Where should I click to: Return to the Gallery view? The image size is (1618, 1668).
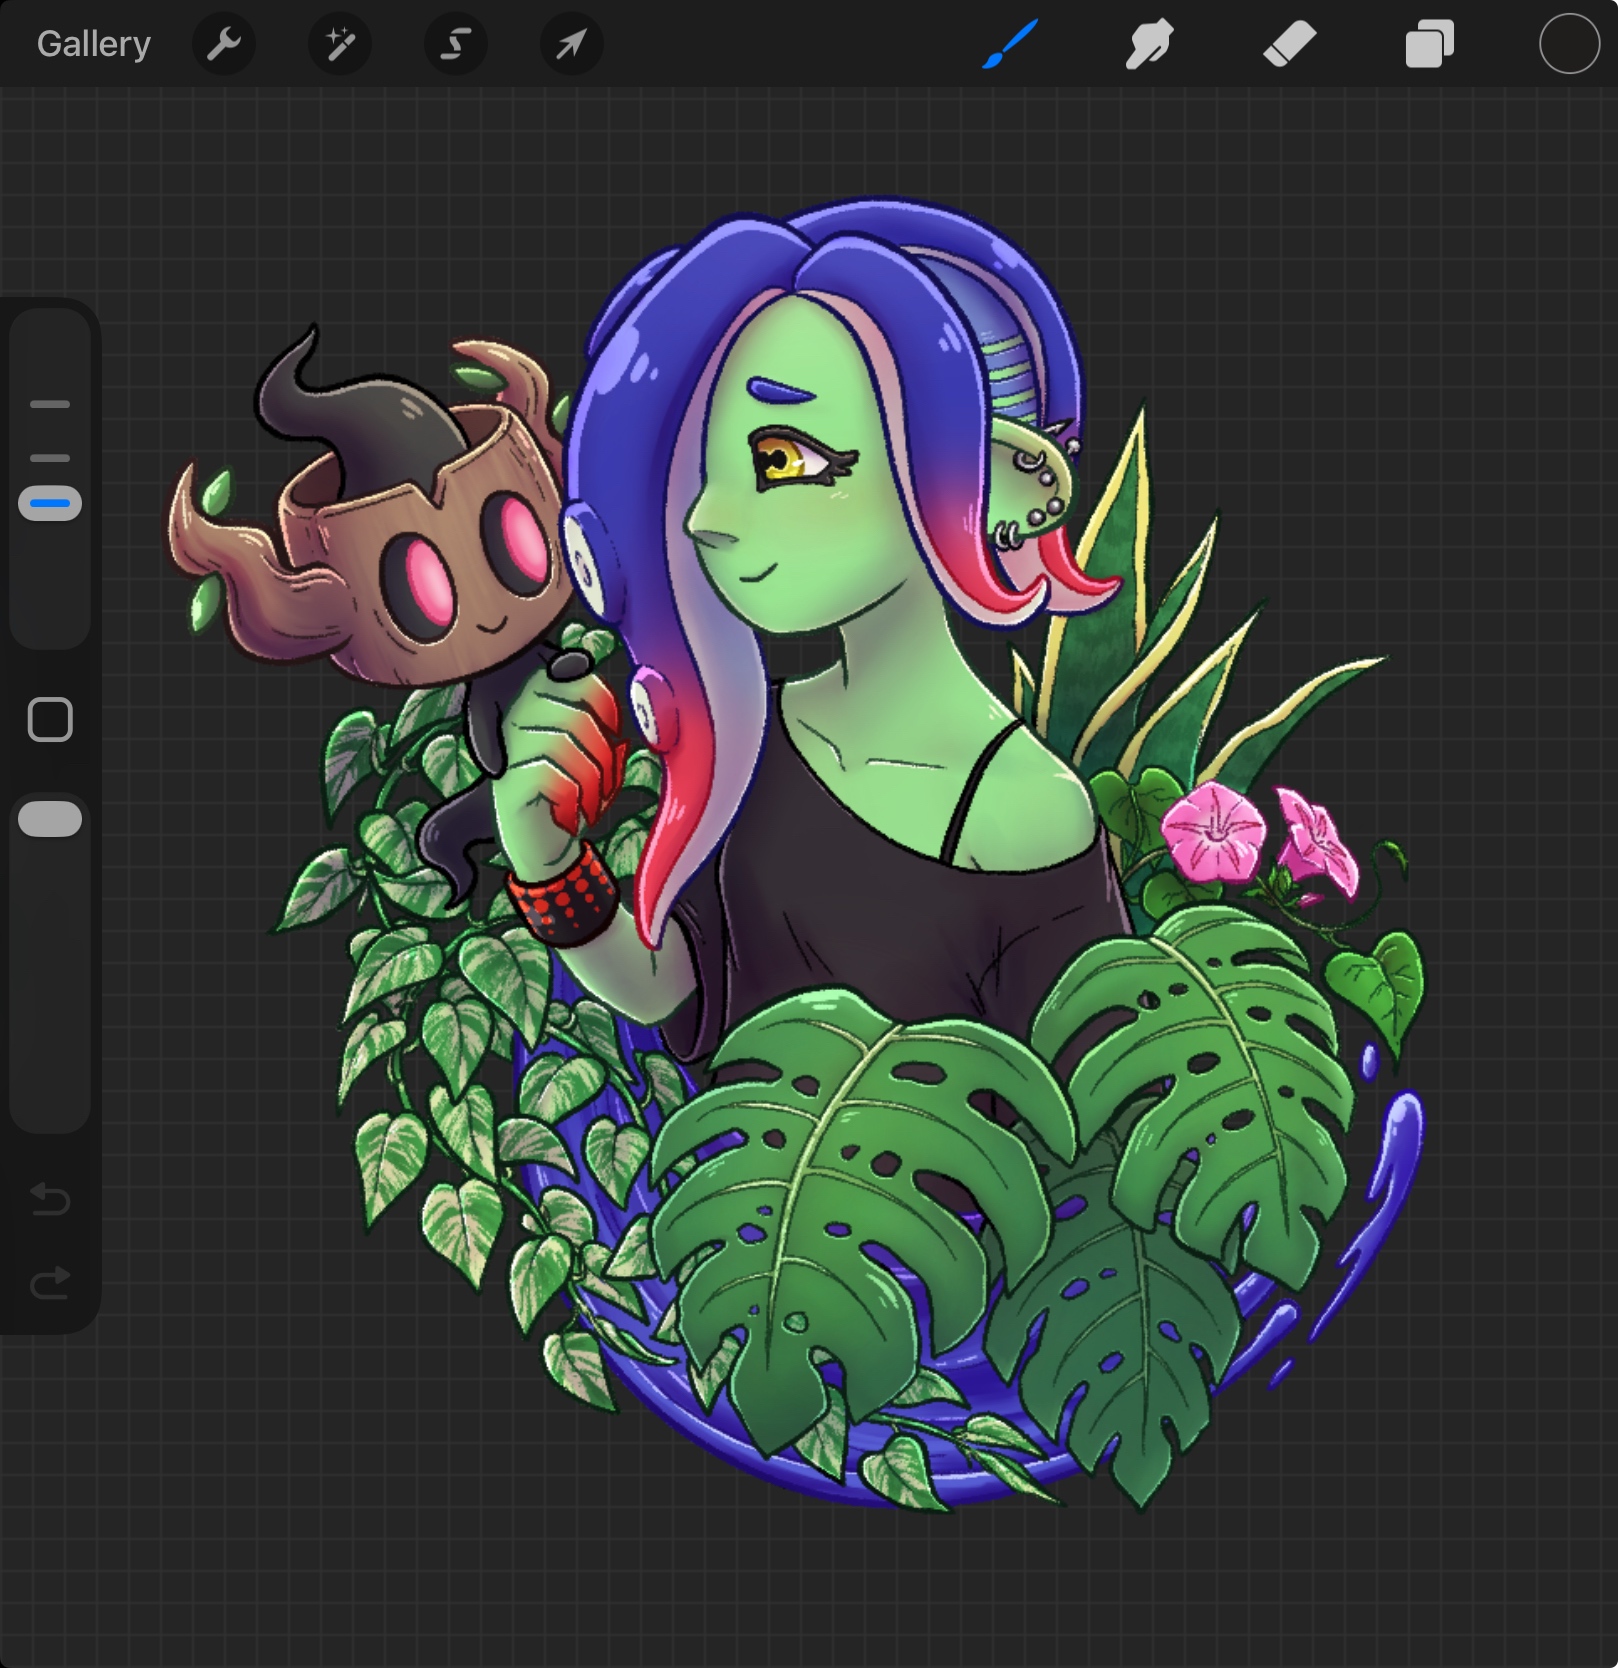(93, 44)
